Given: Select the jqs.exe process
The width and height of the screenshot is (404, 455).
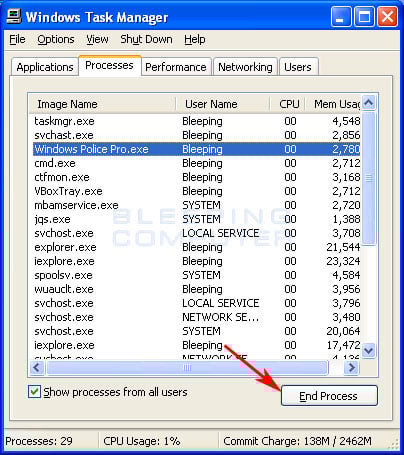Looking at the screenshot, I should click(x=197, y=219).
